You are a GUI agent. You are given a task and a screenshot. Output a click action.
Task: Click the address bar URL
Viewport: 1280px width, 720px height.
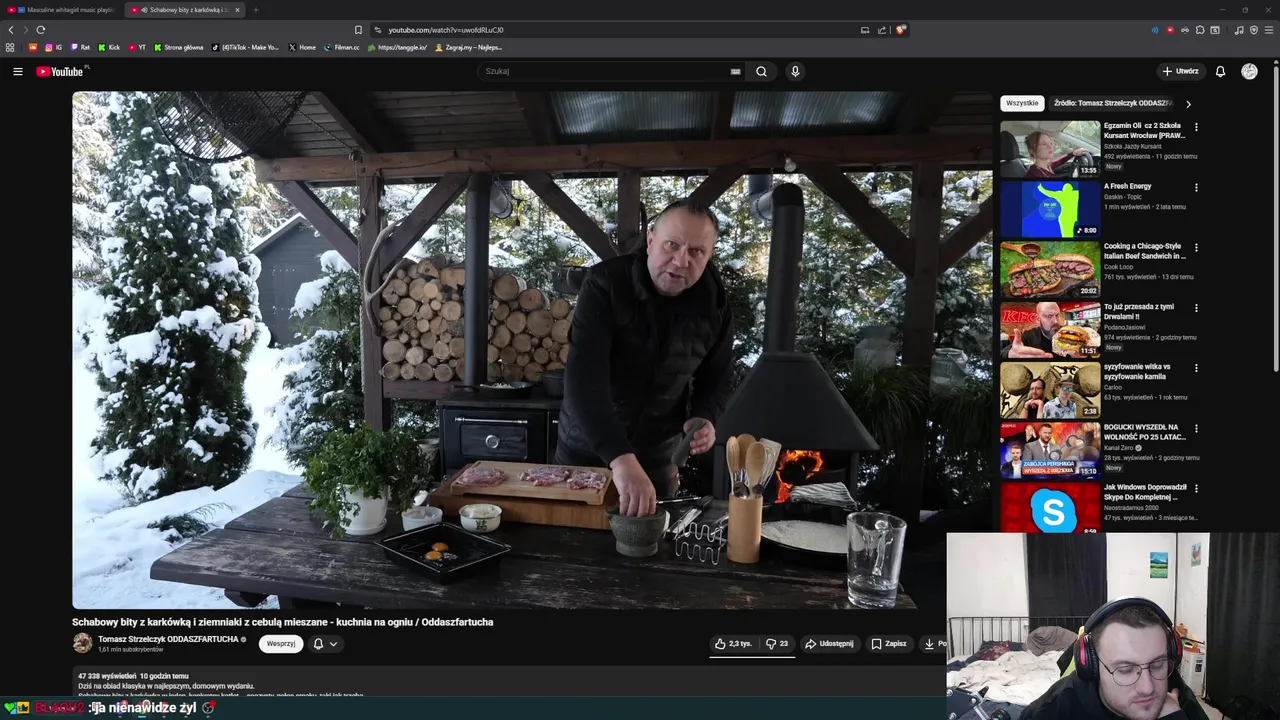point(446,30)
